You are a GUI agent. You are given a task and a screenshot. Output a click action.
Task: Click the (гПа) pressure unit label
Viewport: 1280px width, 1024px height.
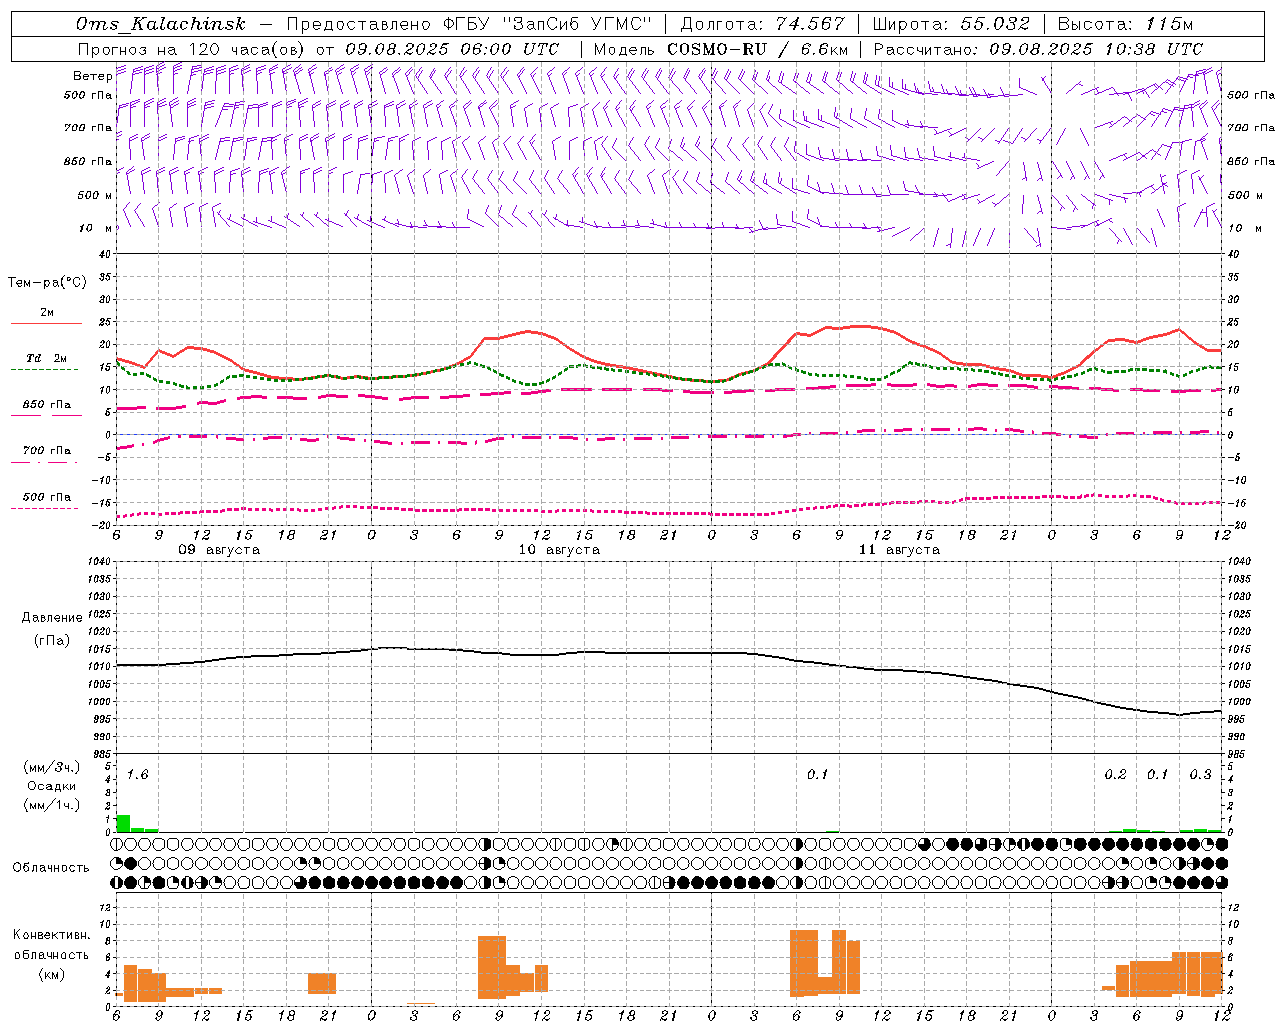tap(52, 640)
